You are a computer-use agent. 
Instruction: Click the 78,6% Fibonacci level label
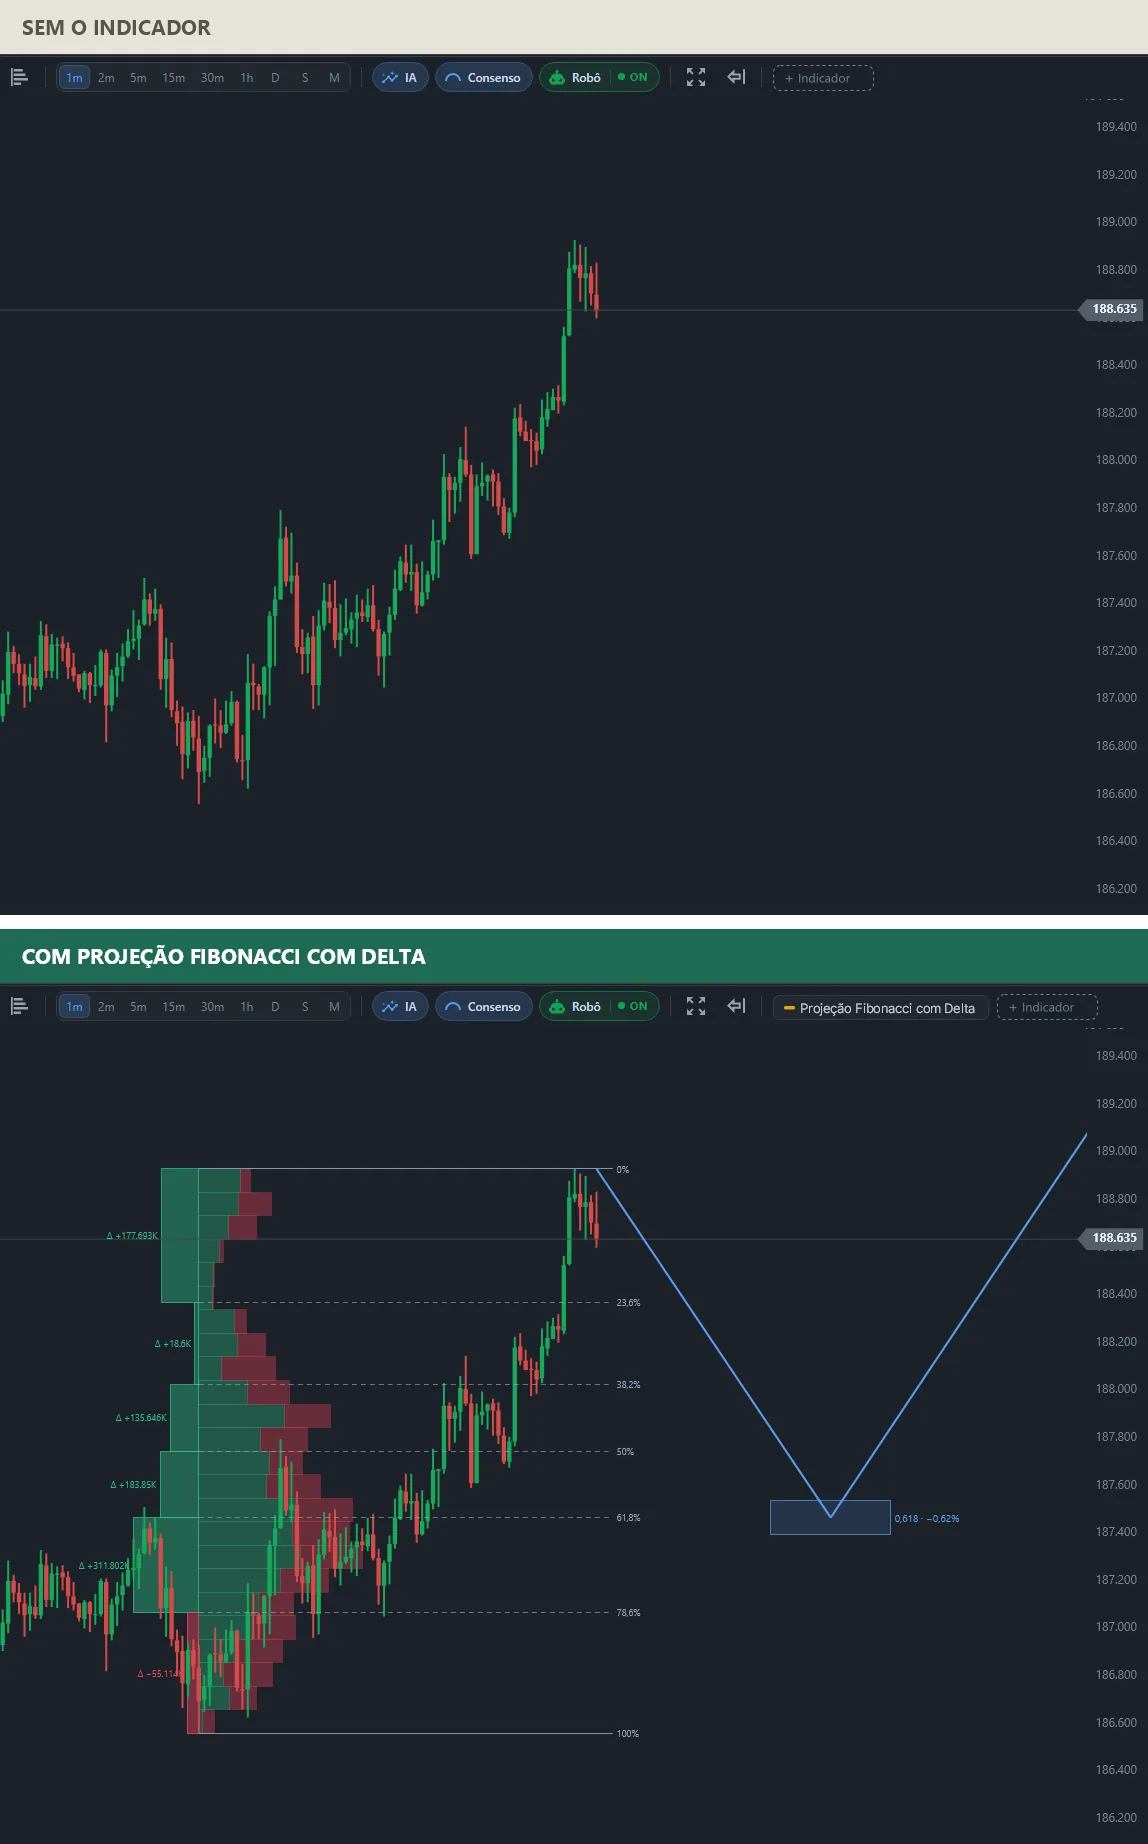pos(628,1613)
